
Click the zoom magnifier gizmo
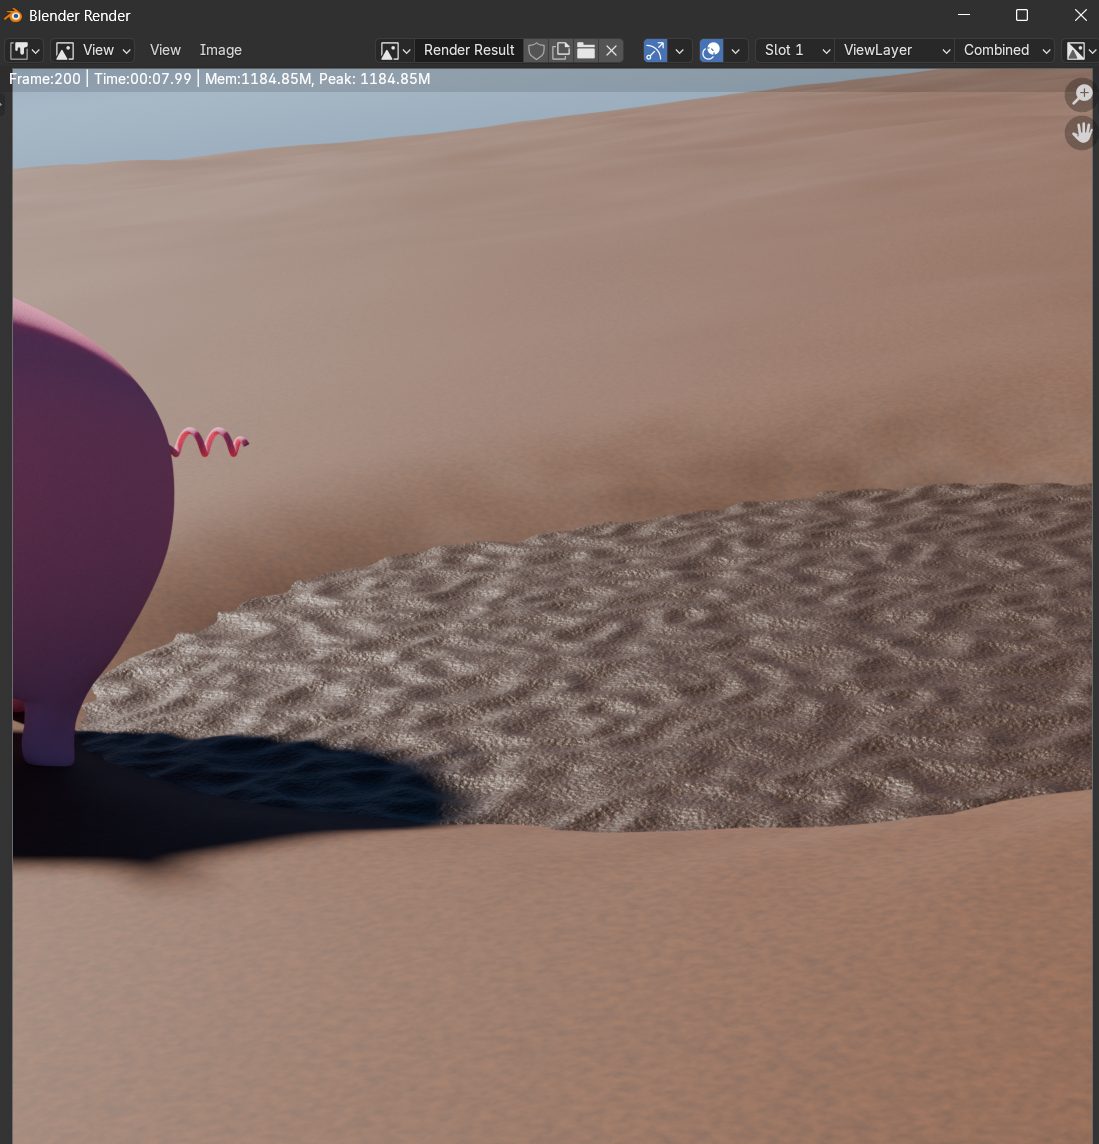1081,95
